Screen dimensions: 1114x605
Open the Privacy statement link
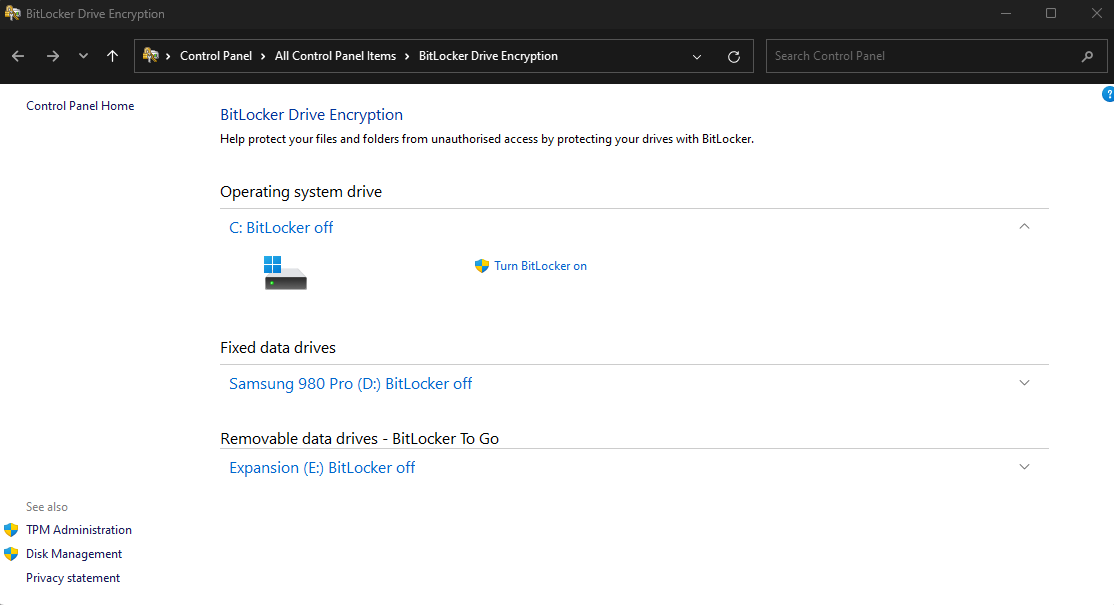click(72, 577)
